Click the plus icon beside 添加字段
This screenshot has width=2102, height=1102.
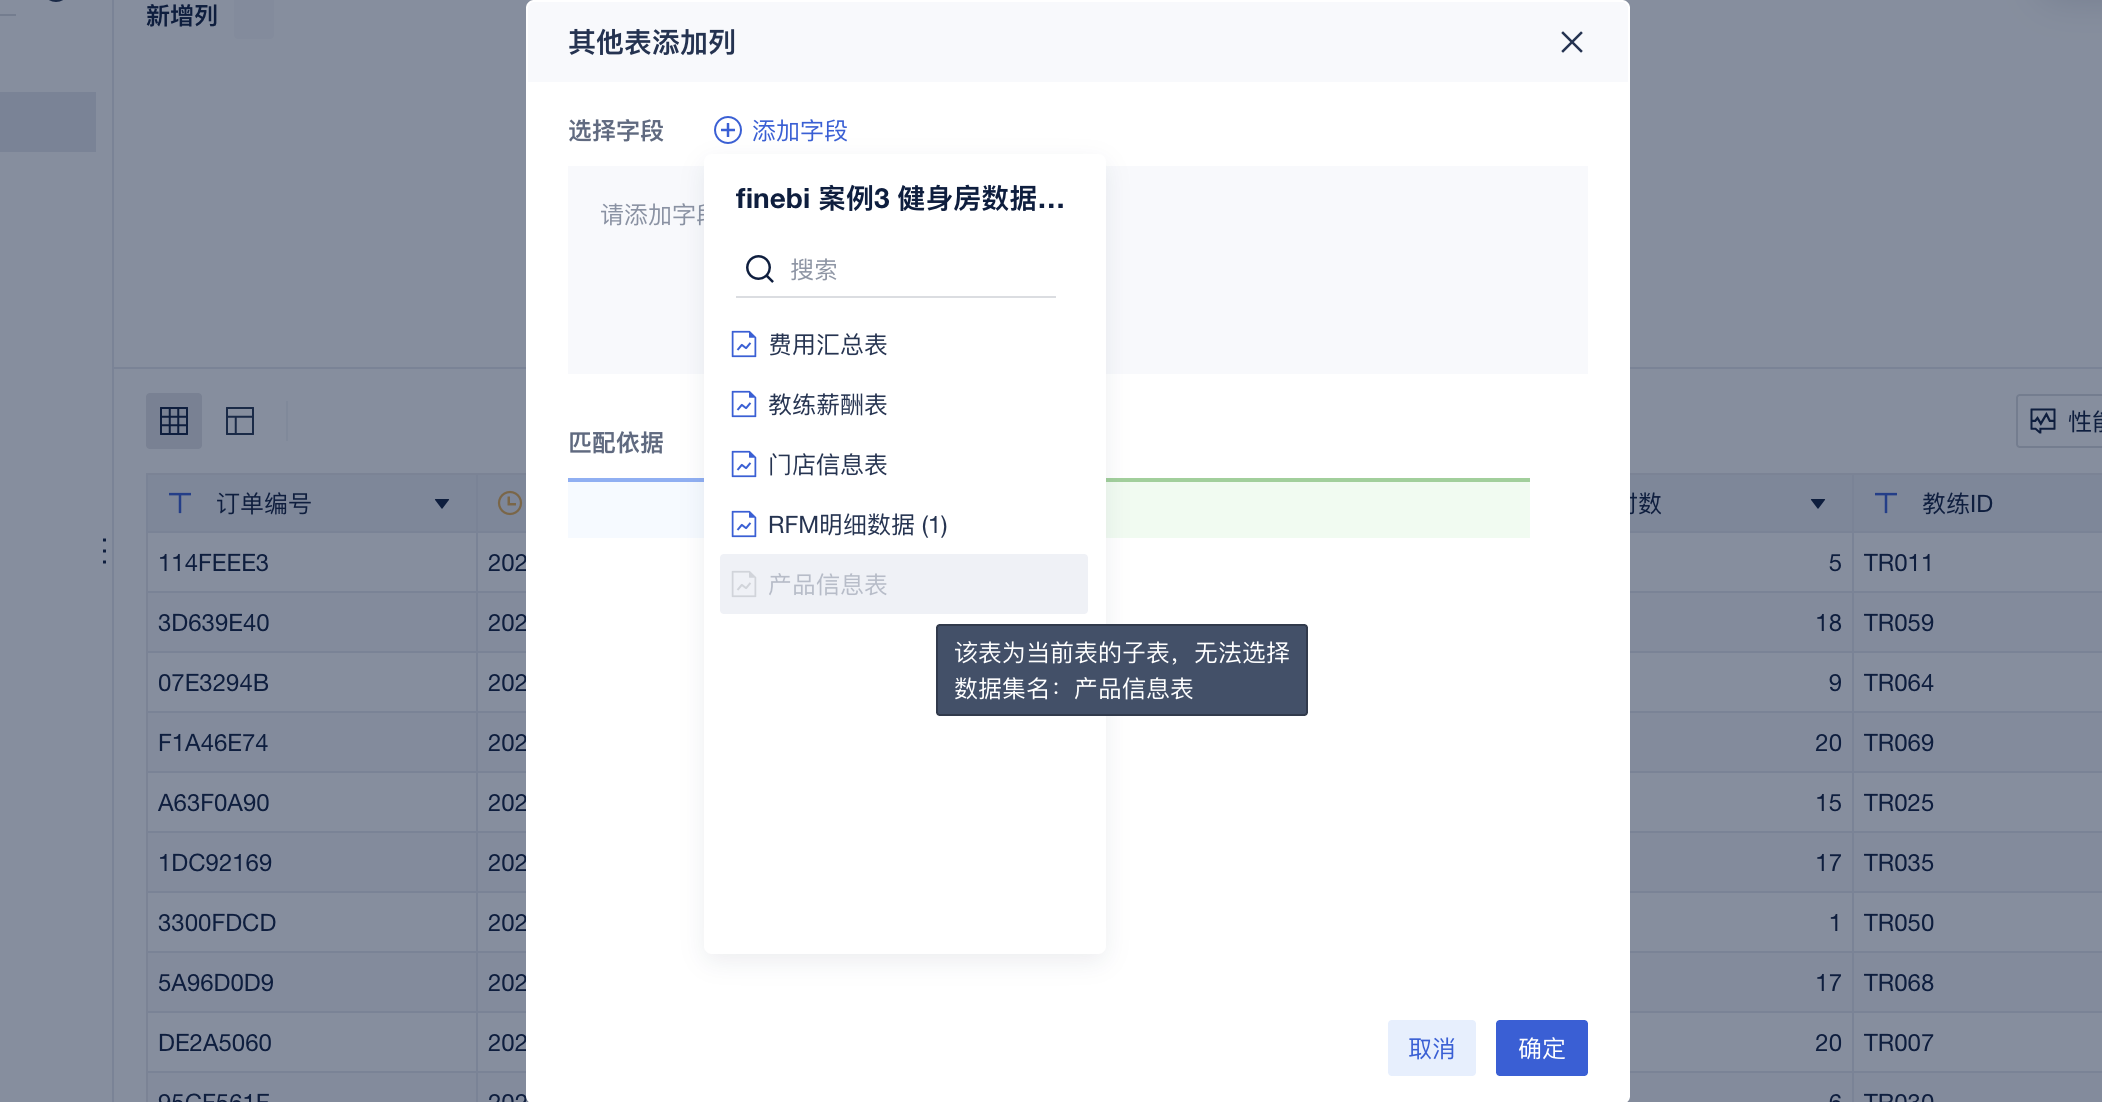(x=727, y=130)
